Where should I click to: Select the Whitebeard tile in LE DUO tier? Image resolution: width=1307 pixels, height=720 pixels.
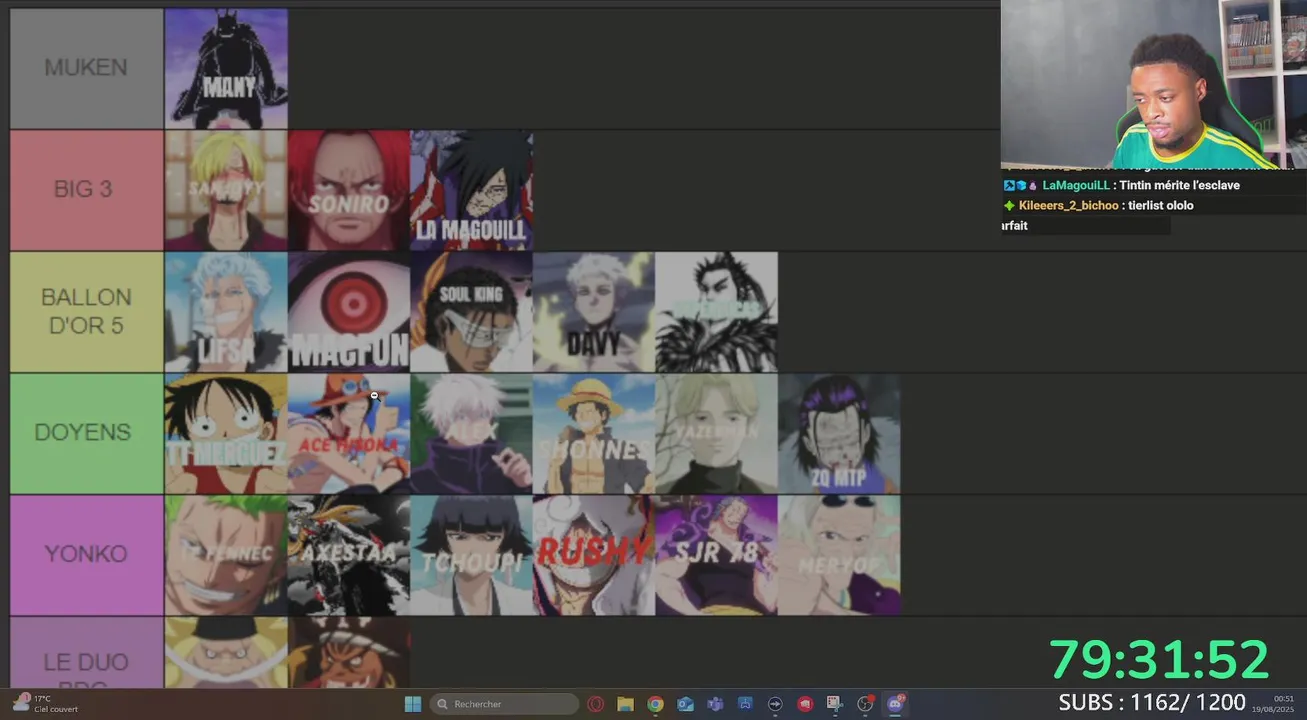(226, 652)
